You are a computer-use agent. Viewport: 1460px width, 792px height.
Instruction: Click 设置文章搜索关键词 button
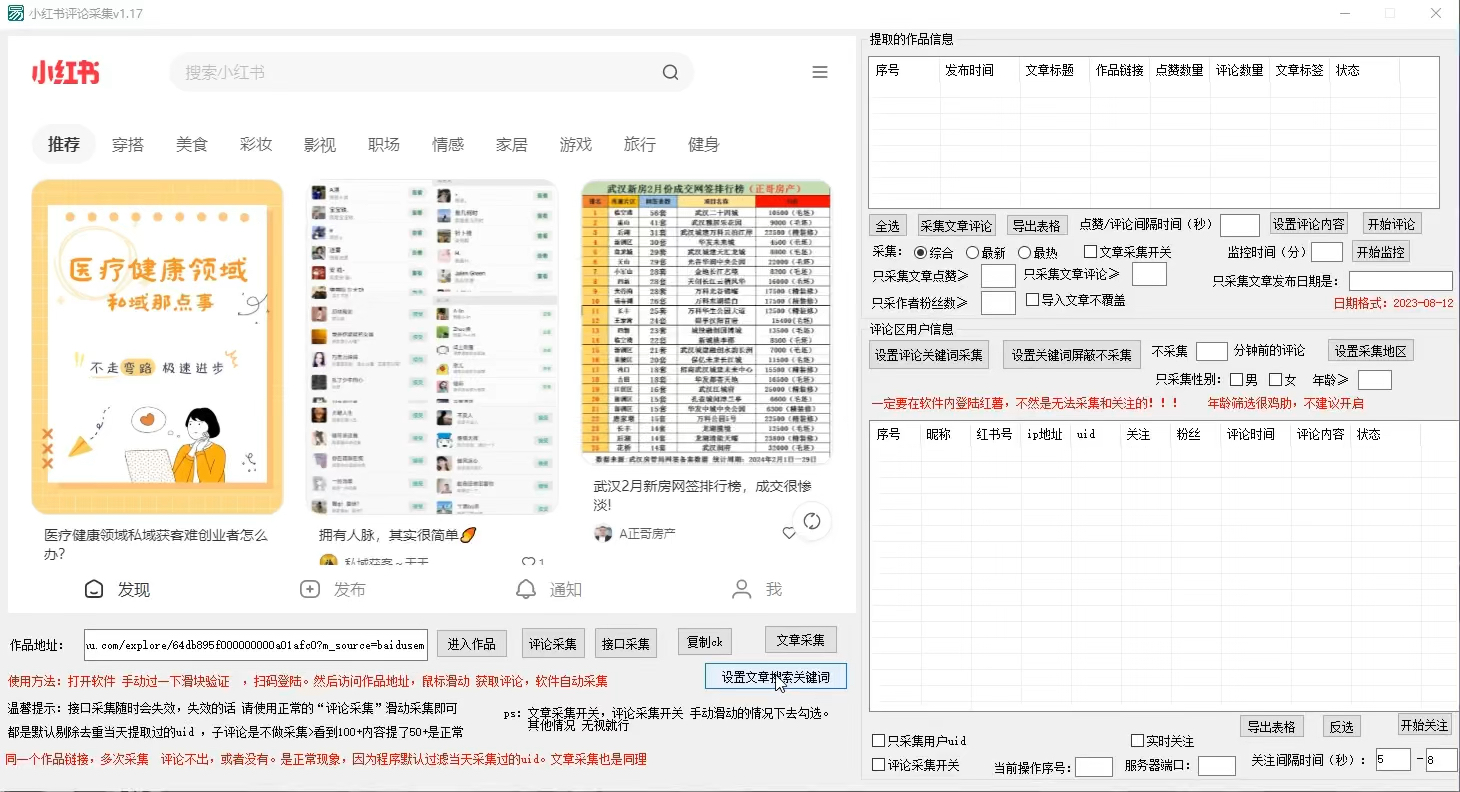(x=776, y=676)
